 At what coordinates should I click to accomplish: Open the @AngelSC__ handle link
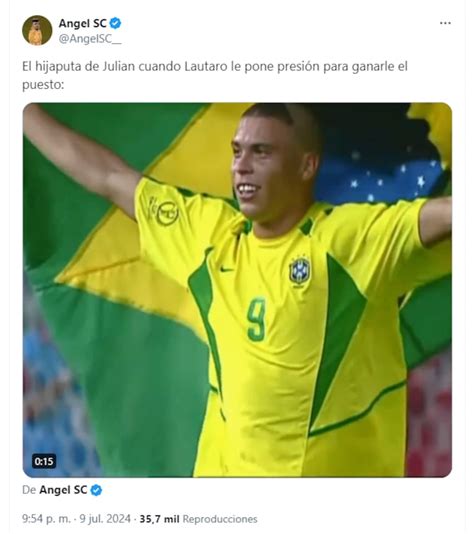pos(90,39)
